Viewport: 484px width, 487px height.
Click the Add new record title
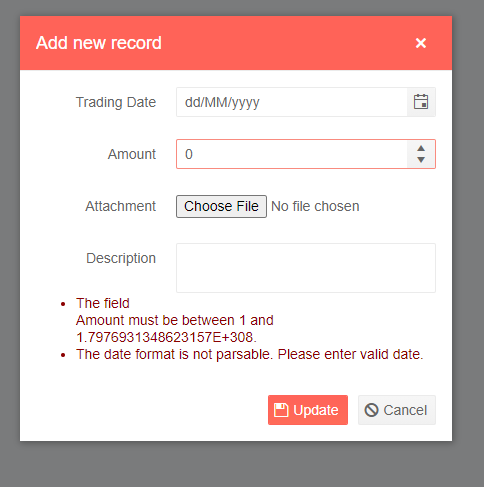[99, 43]
